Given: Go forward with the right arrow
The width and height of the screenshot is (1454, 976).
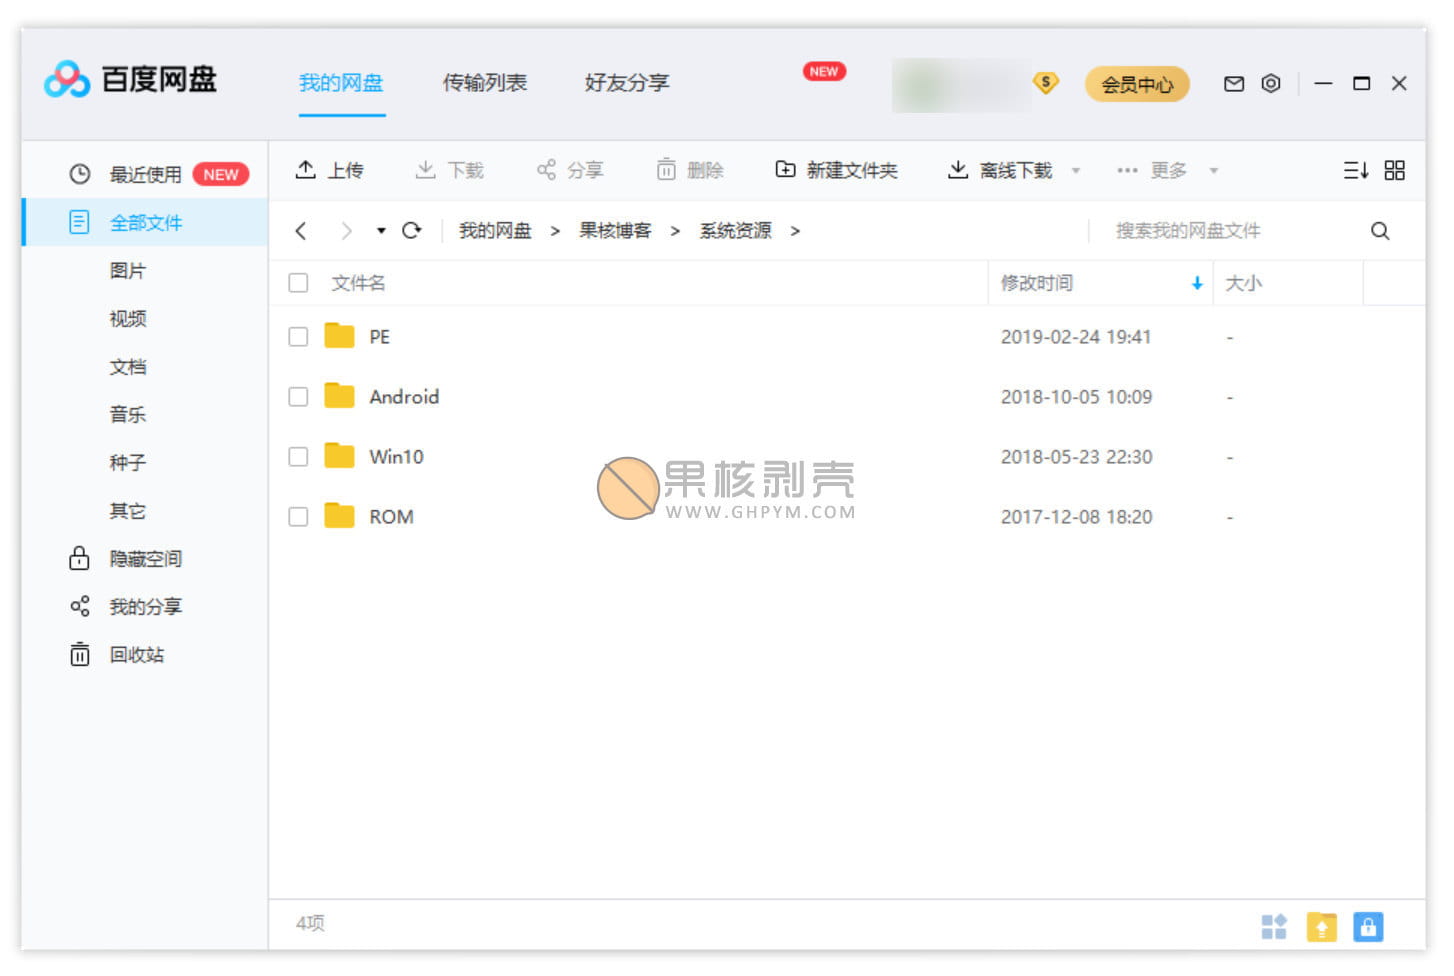Looking at the screenshot, I should coord(346,231).
